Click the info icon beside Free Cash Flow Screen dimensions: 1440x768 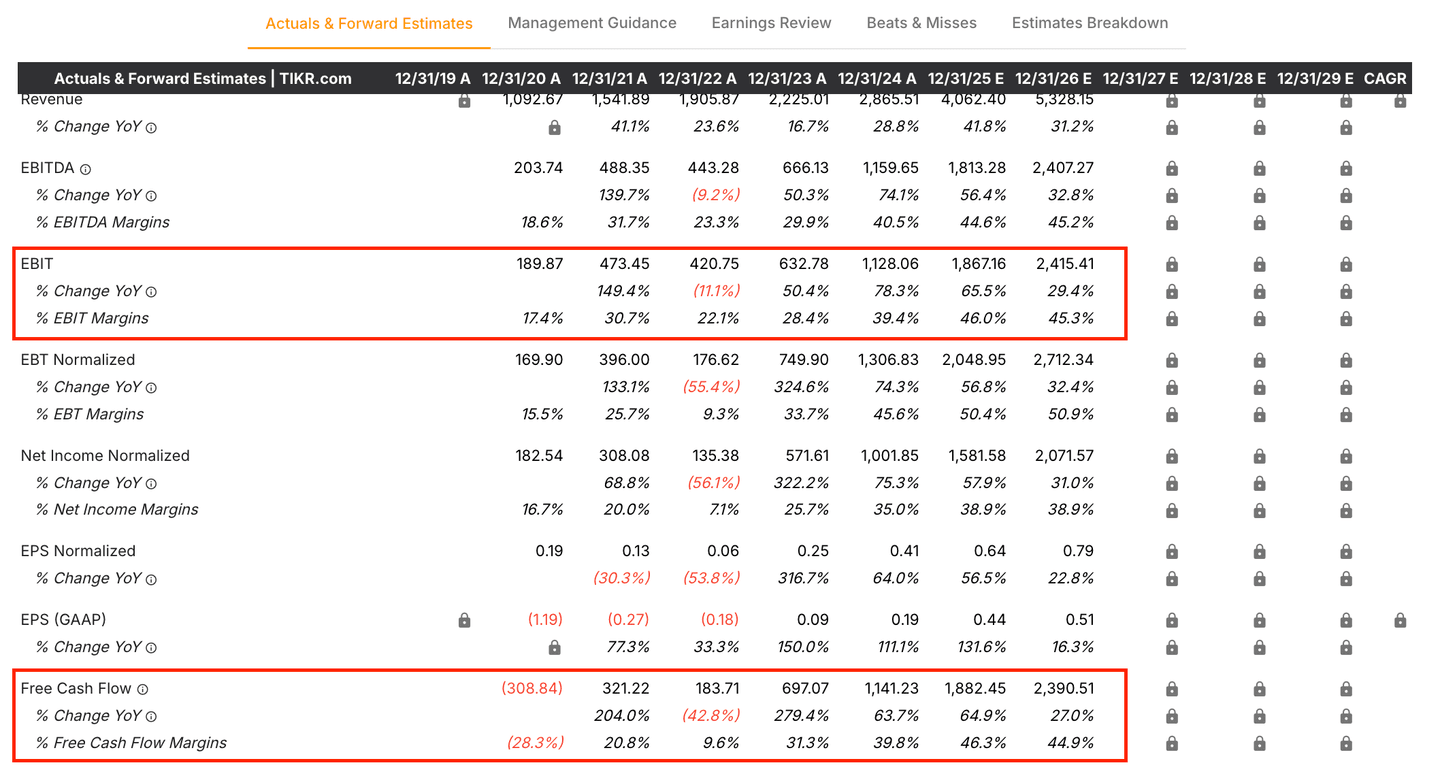pyautogui.click(x=143, y=689)
